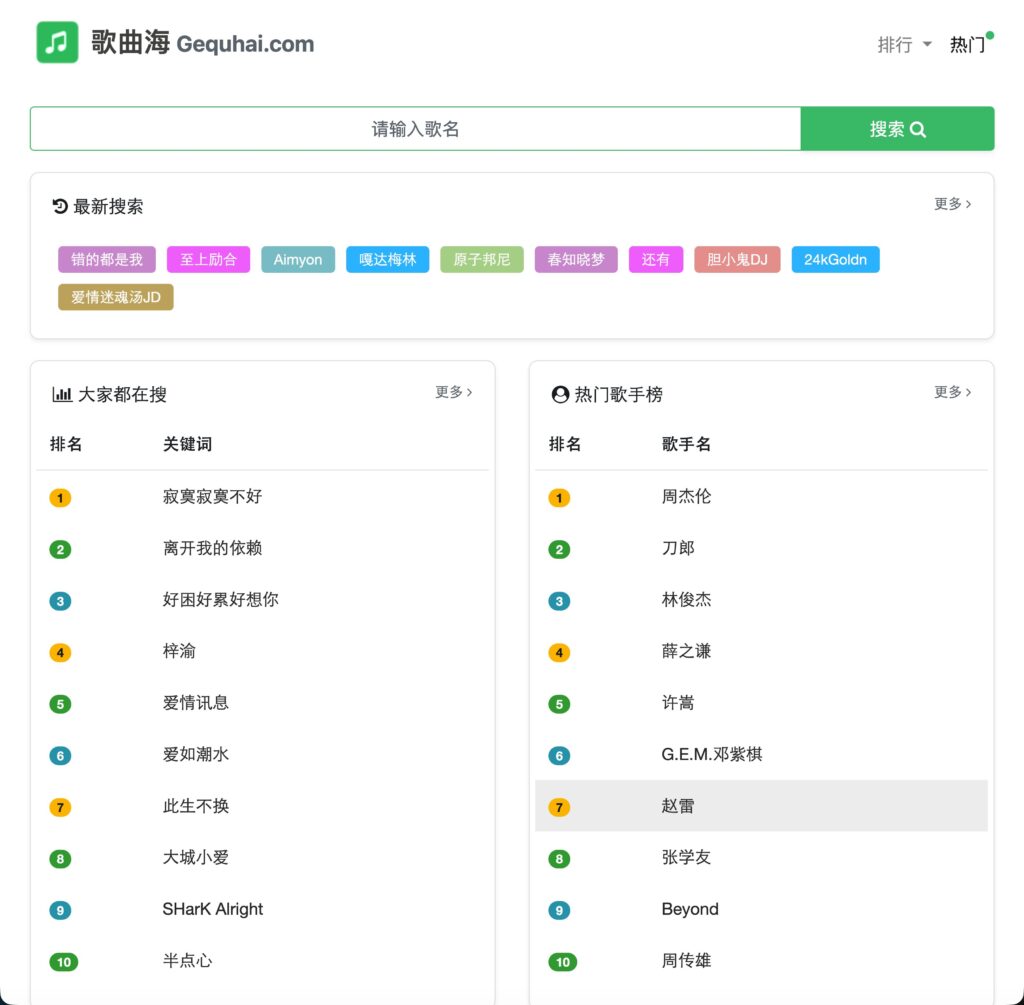
Task: Open keyword 半点心
Action: tap(187, 961)
